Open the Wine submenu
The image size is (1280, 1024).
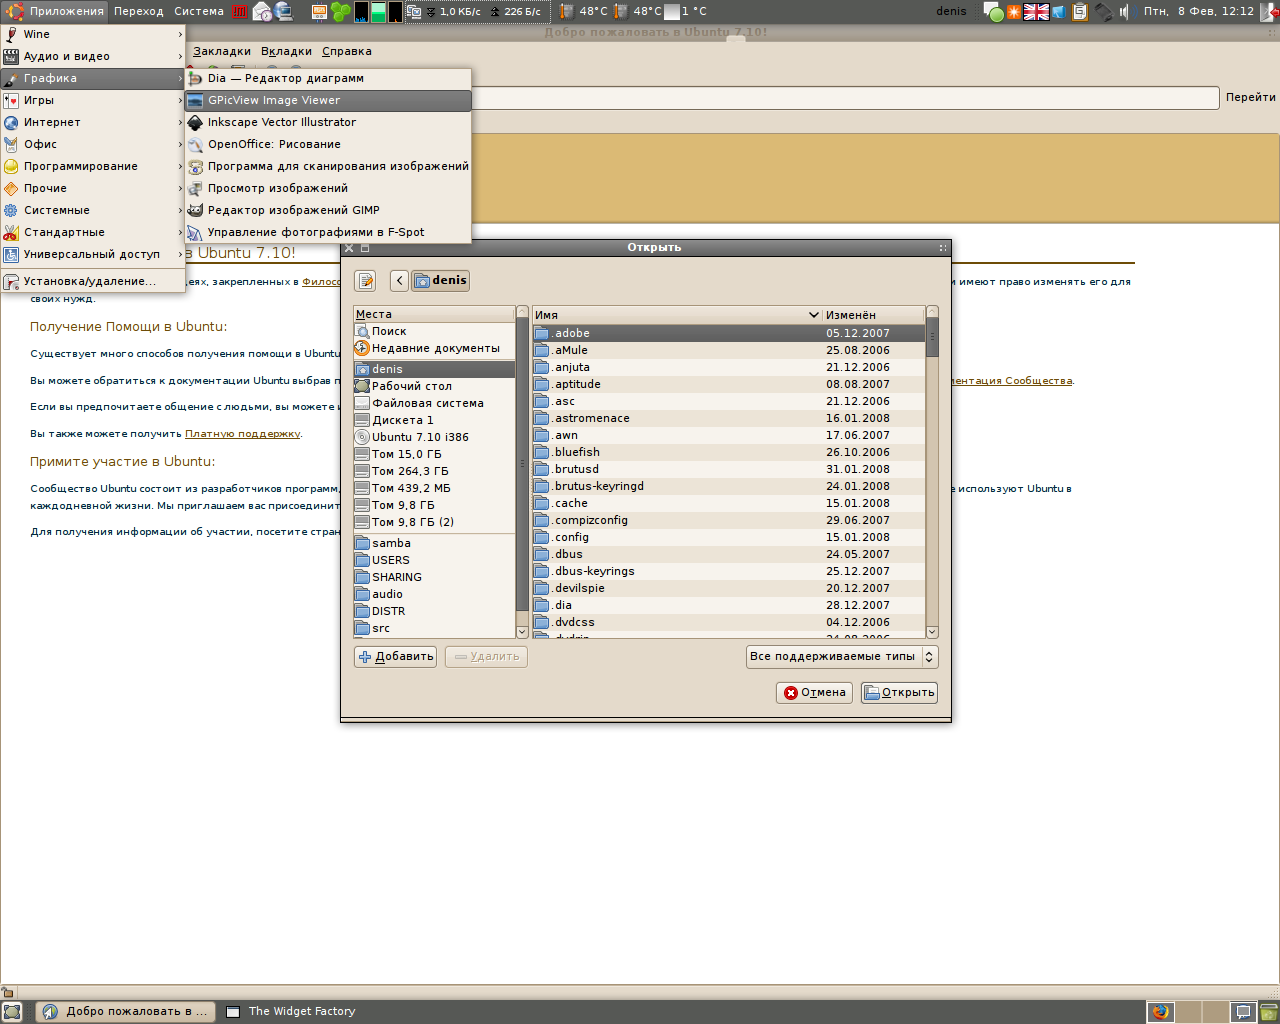click(93, 34)
